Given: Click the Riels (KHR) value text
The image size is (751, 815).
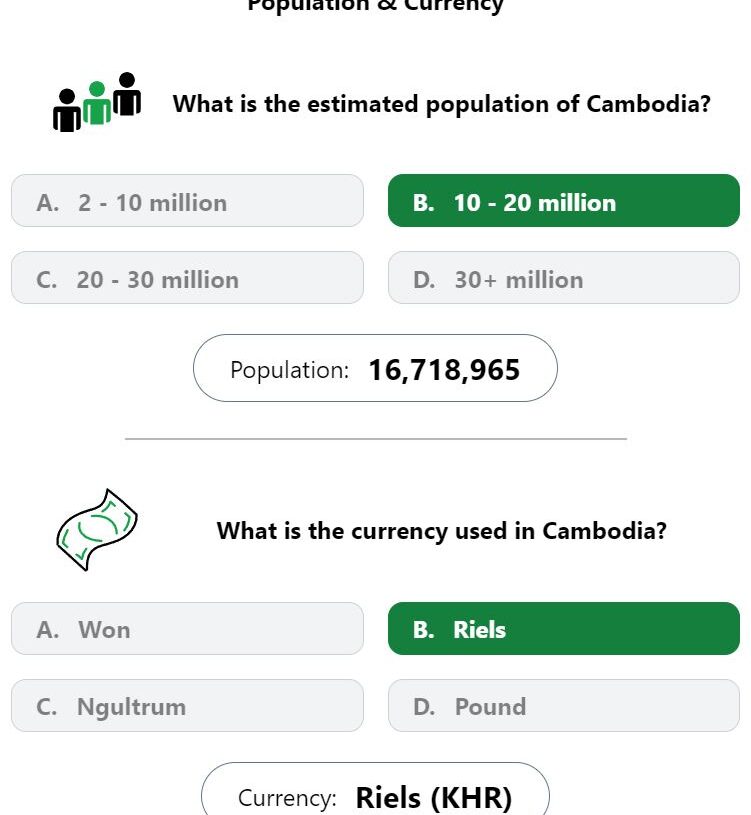Looking at the screenshot, I should coord(434,798).
